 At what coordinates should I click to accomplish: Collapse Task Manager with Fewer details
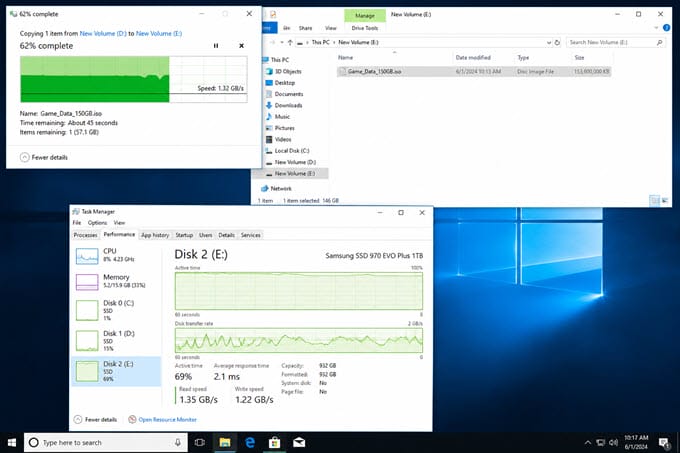[95, 420]
